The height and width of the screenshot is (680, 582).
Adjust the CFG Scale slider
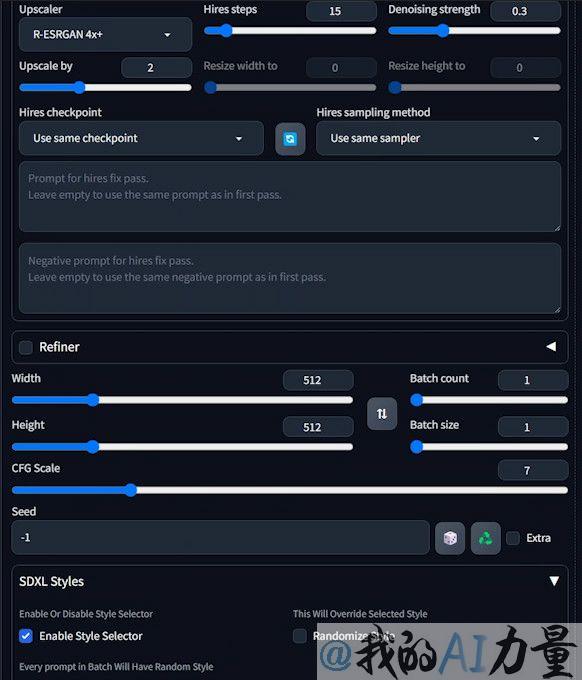click(x=290, y=490)
